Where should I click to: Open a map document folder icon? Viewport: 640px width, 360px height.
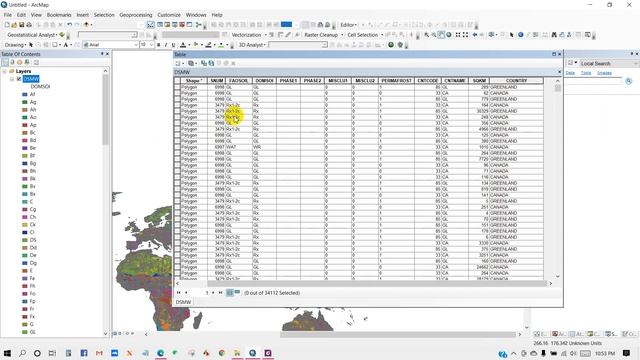[x=14, y=25]
